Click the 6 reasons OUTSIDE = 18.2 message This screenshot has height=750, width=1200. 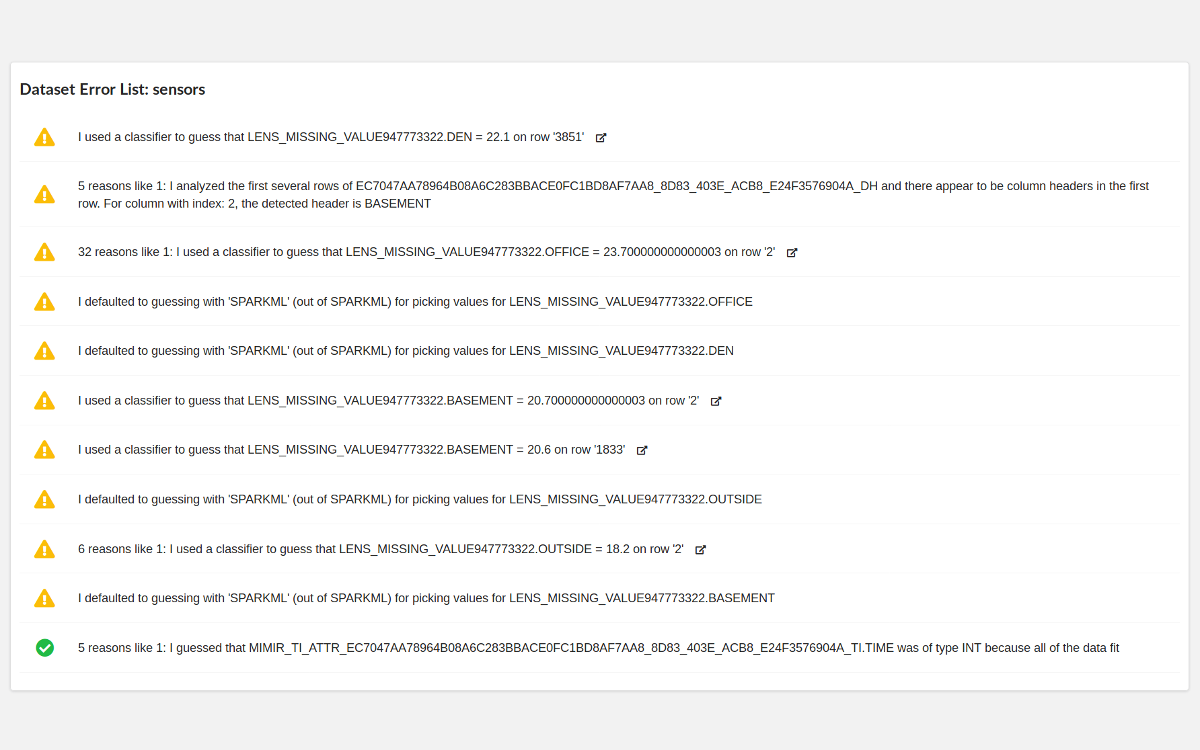tap(380, 549)
